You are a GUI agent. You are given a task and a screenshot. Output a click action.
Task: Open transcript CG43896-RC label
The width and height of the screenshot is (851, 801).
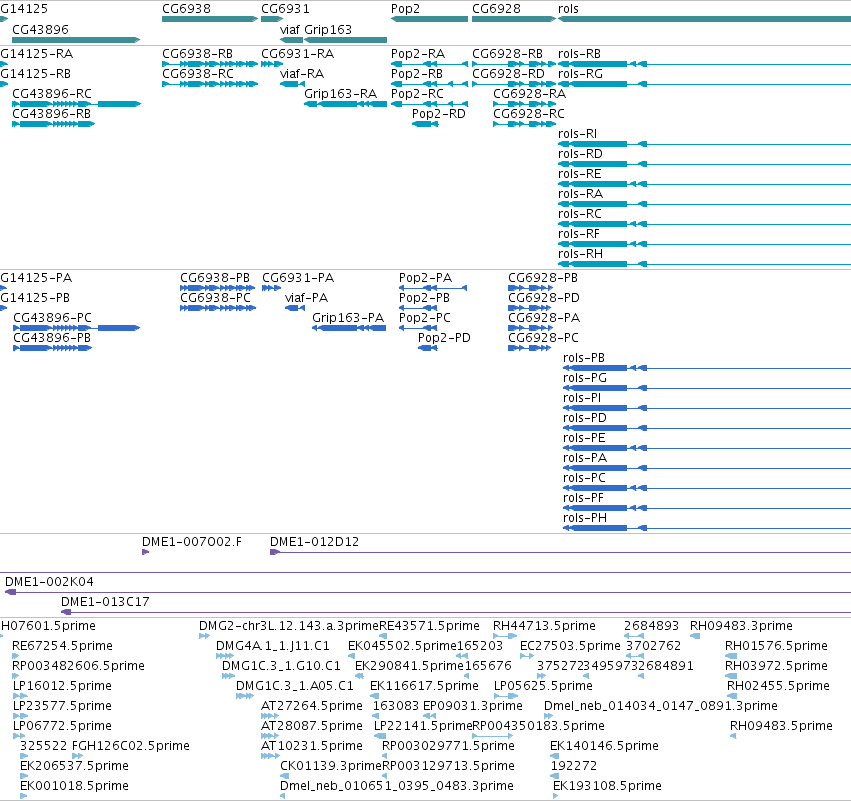(52, 93)
